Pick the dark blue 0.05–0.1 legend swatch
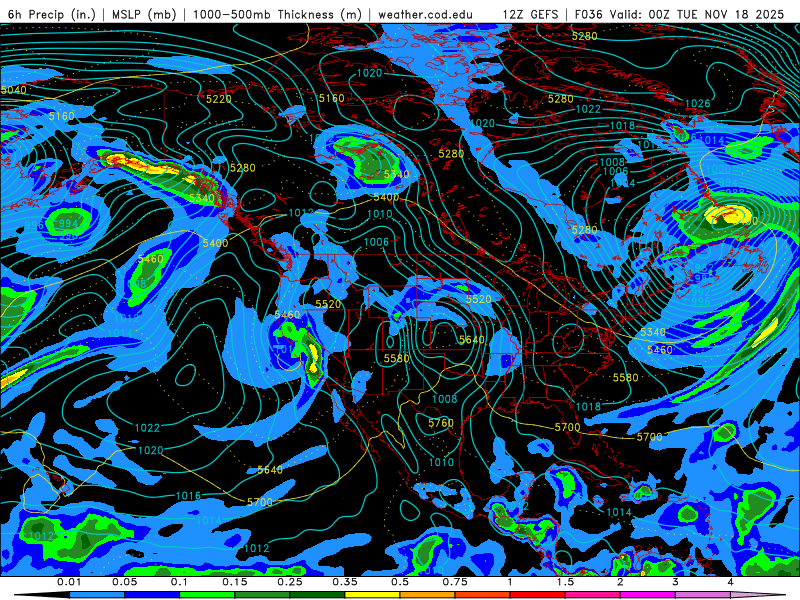The height and width of the screenshot is (600, 800). click(x=152, y=595)
